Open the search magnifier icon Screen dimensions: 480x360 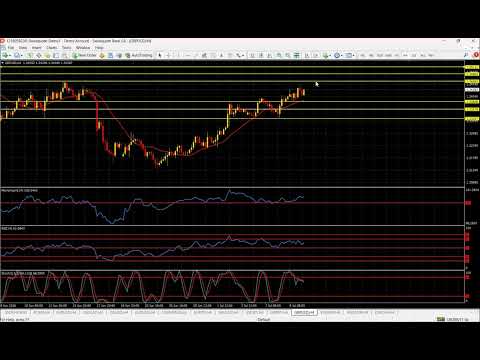(x=466, y=55)
